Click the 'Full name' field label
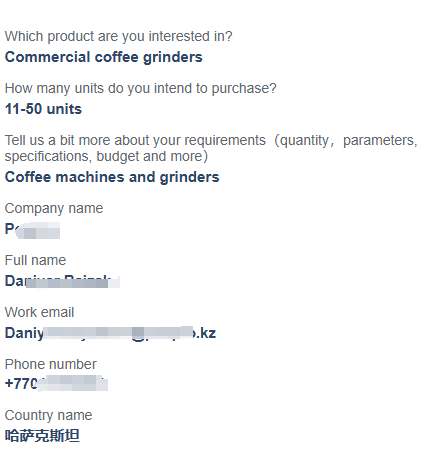This screenshot has width=425, height=453. [35, 260]
